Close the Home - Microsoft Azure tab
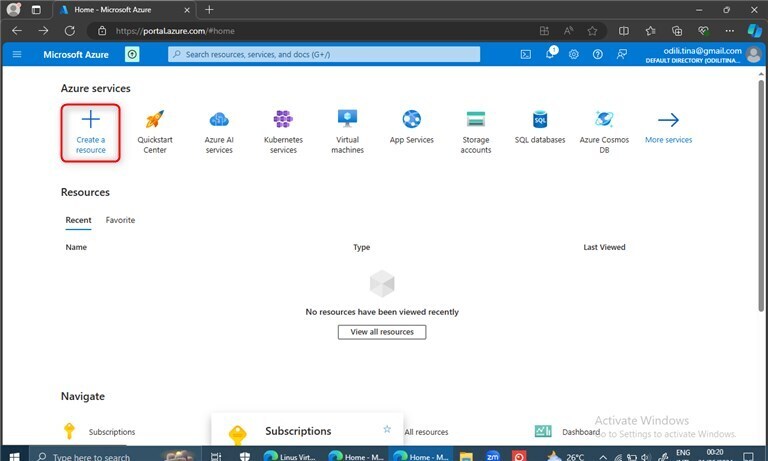Screen dimensions: 768x461 pos(187,10)
